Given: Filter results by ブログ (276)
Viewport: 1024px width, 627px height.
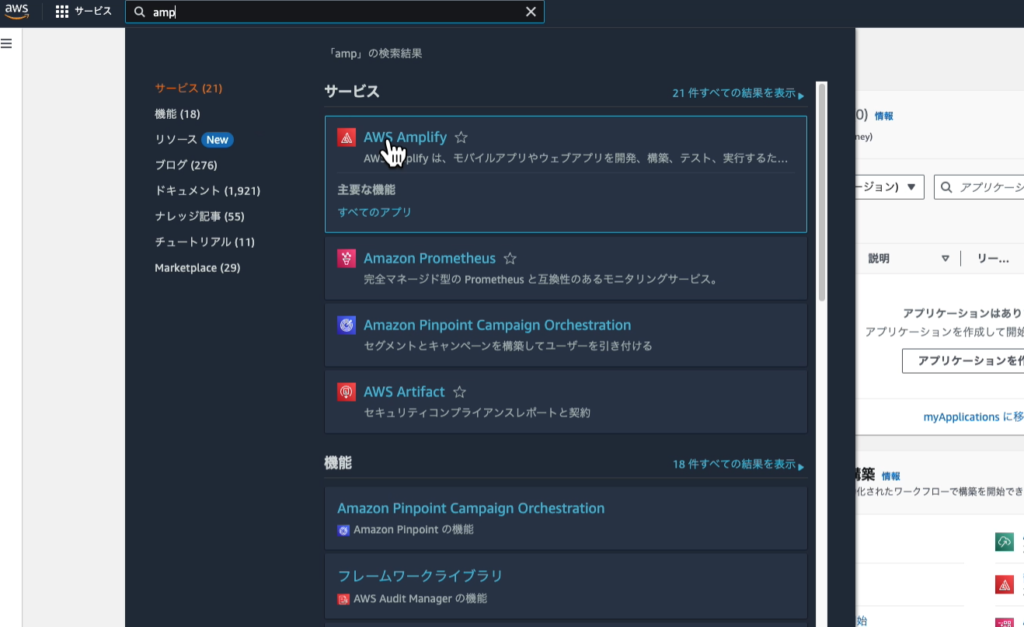Looking at the screenshot, I should coord(185,165).
